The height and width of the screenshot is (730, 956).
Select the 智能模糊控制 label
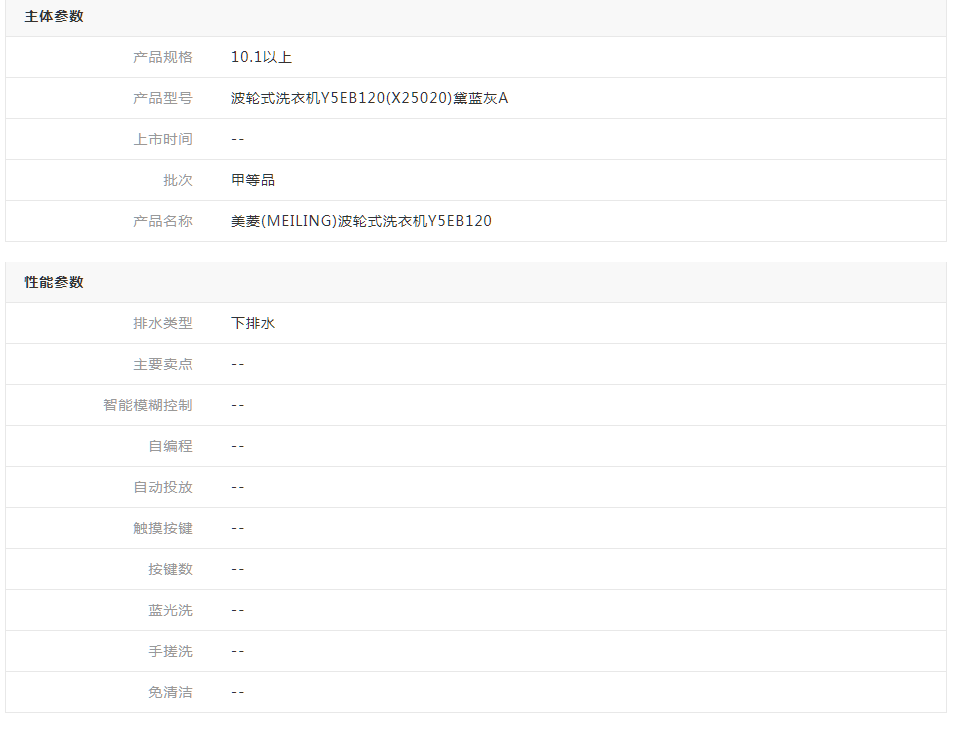click(x=148, y=406)
